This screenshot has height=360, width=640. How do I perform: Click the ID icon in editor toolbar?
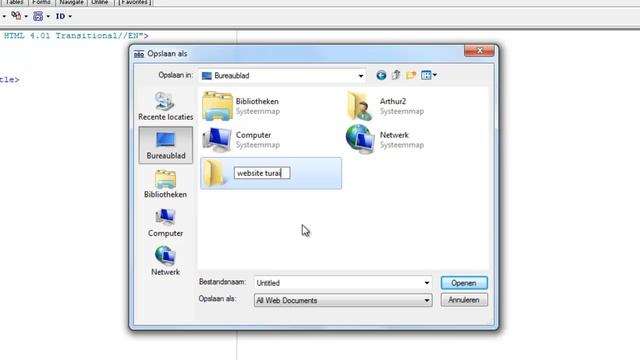(60, 16)
